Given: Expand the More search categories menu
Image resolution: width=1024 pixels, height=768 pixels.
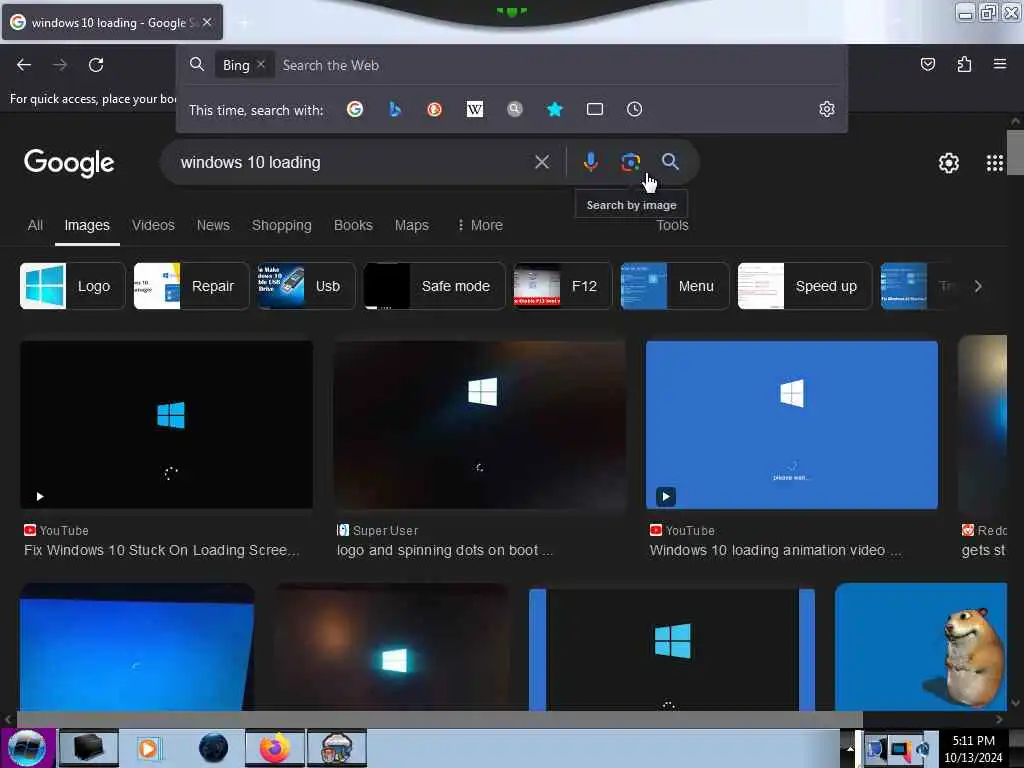Looking at the screenshot, I should coord(480,225).
